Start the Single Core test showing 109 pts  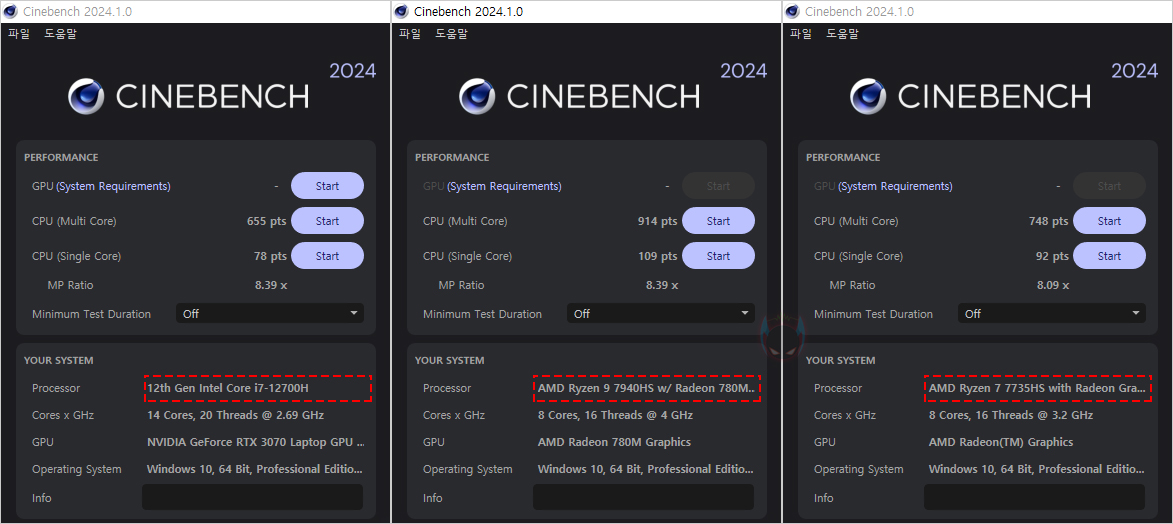718,256
